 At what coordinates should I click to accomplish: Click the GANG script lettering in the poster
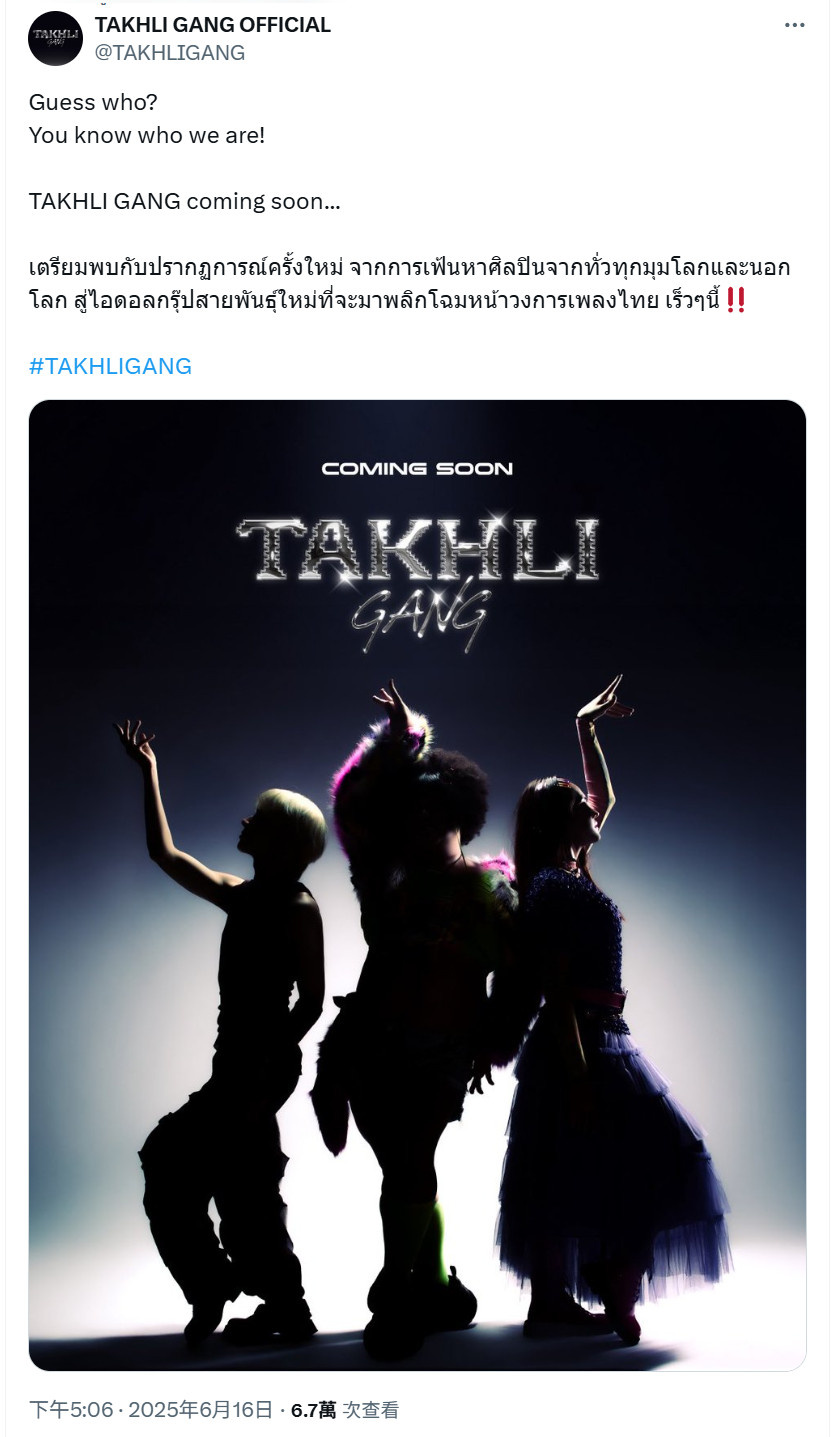click(420, 619)
